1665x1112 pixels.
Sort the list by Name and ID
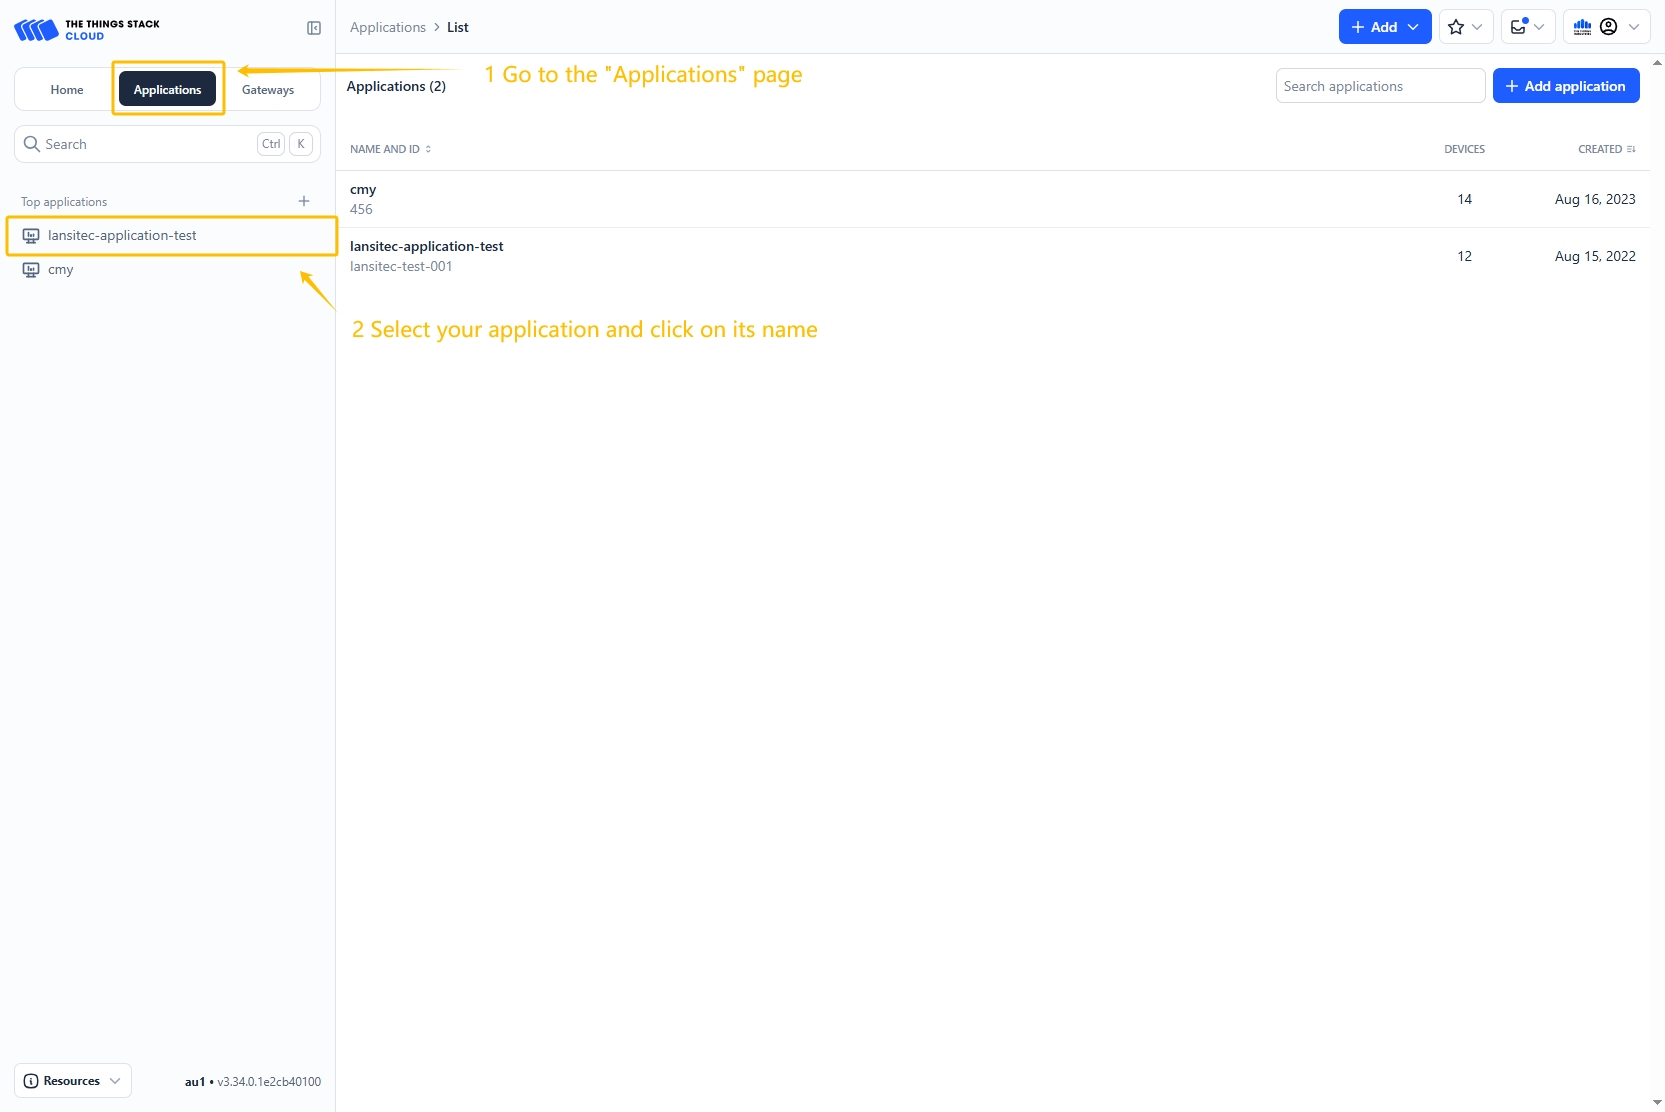click(390, 149)
